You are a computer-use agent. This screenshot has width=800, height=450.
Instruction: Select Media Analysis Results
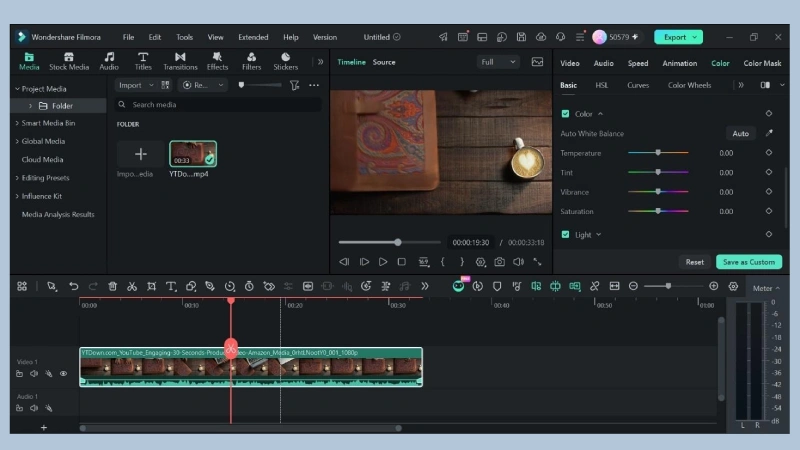(58, 214)
